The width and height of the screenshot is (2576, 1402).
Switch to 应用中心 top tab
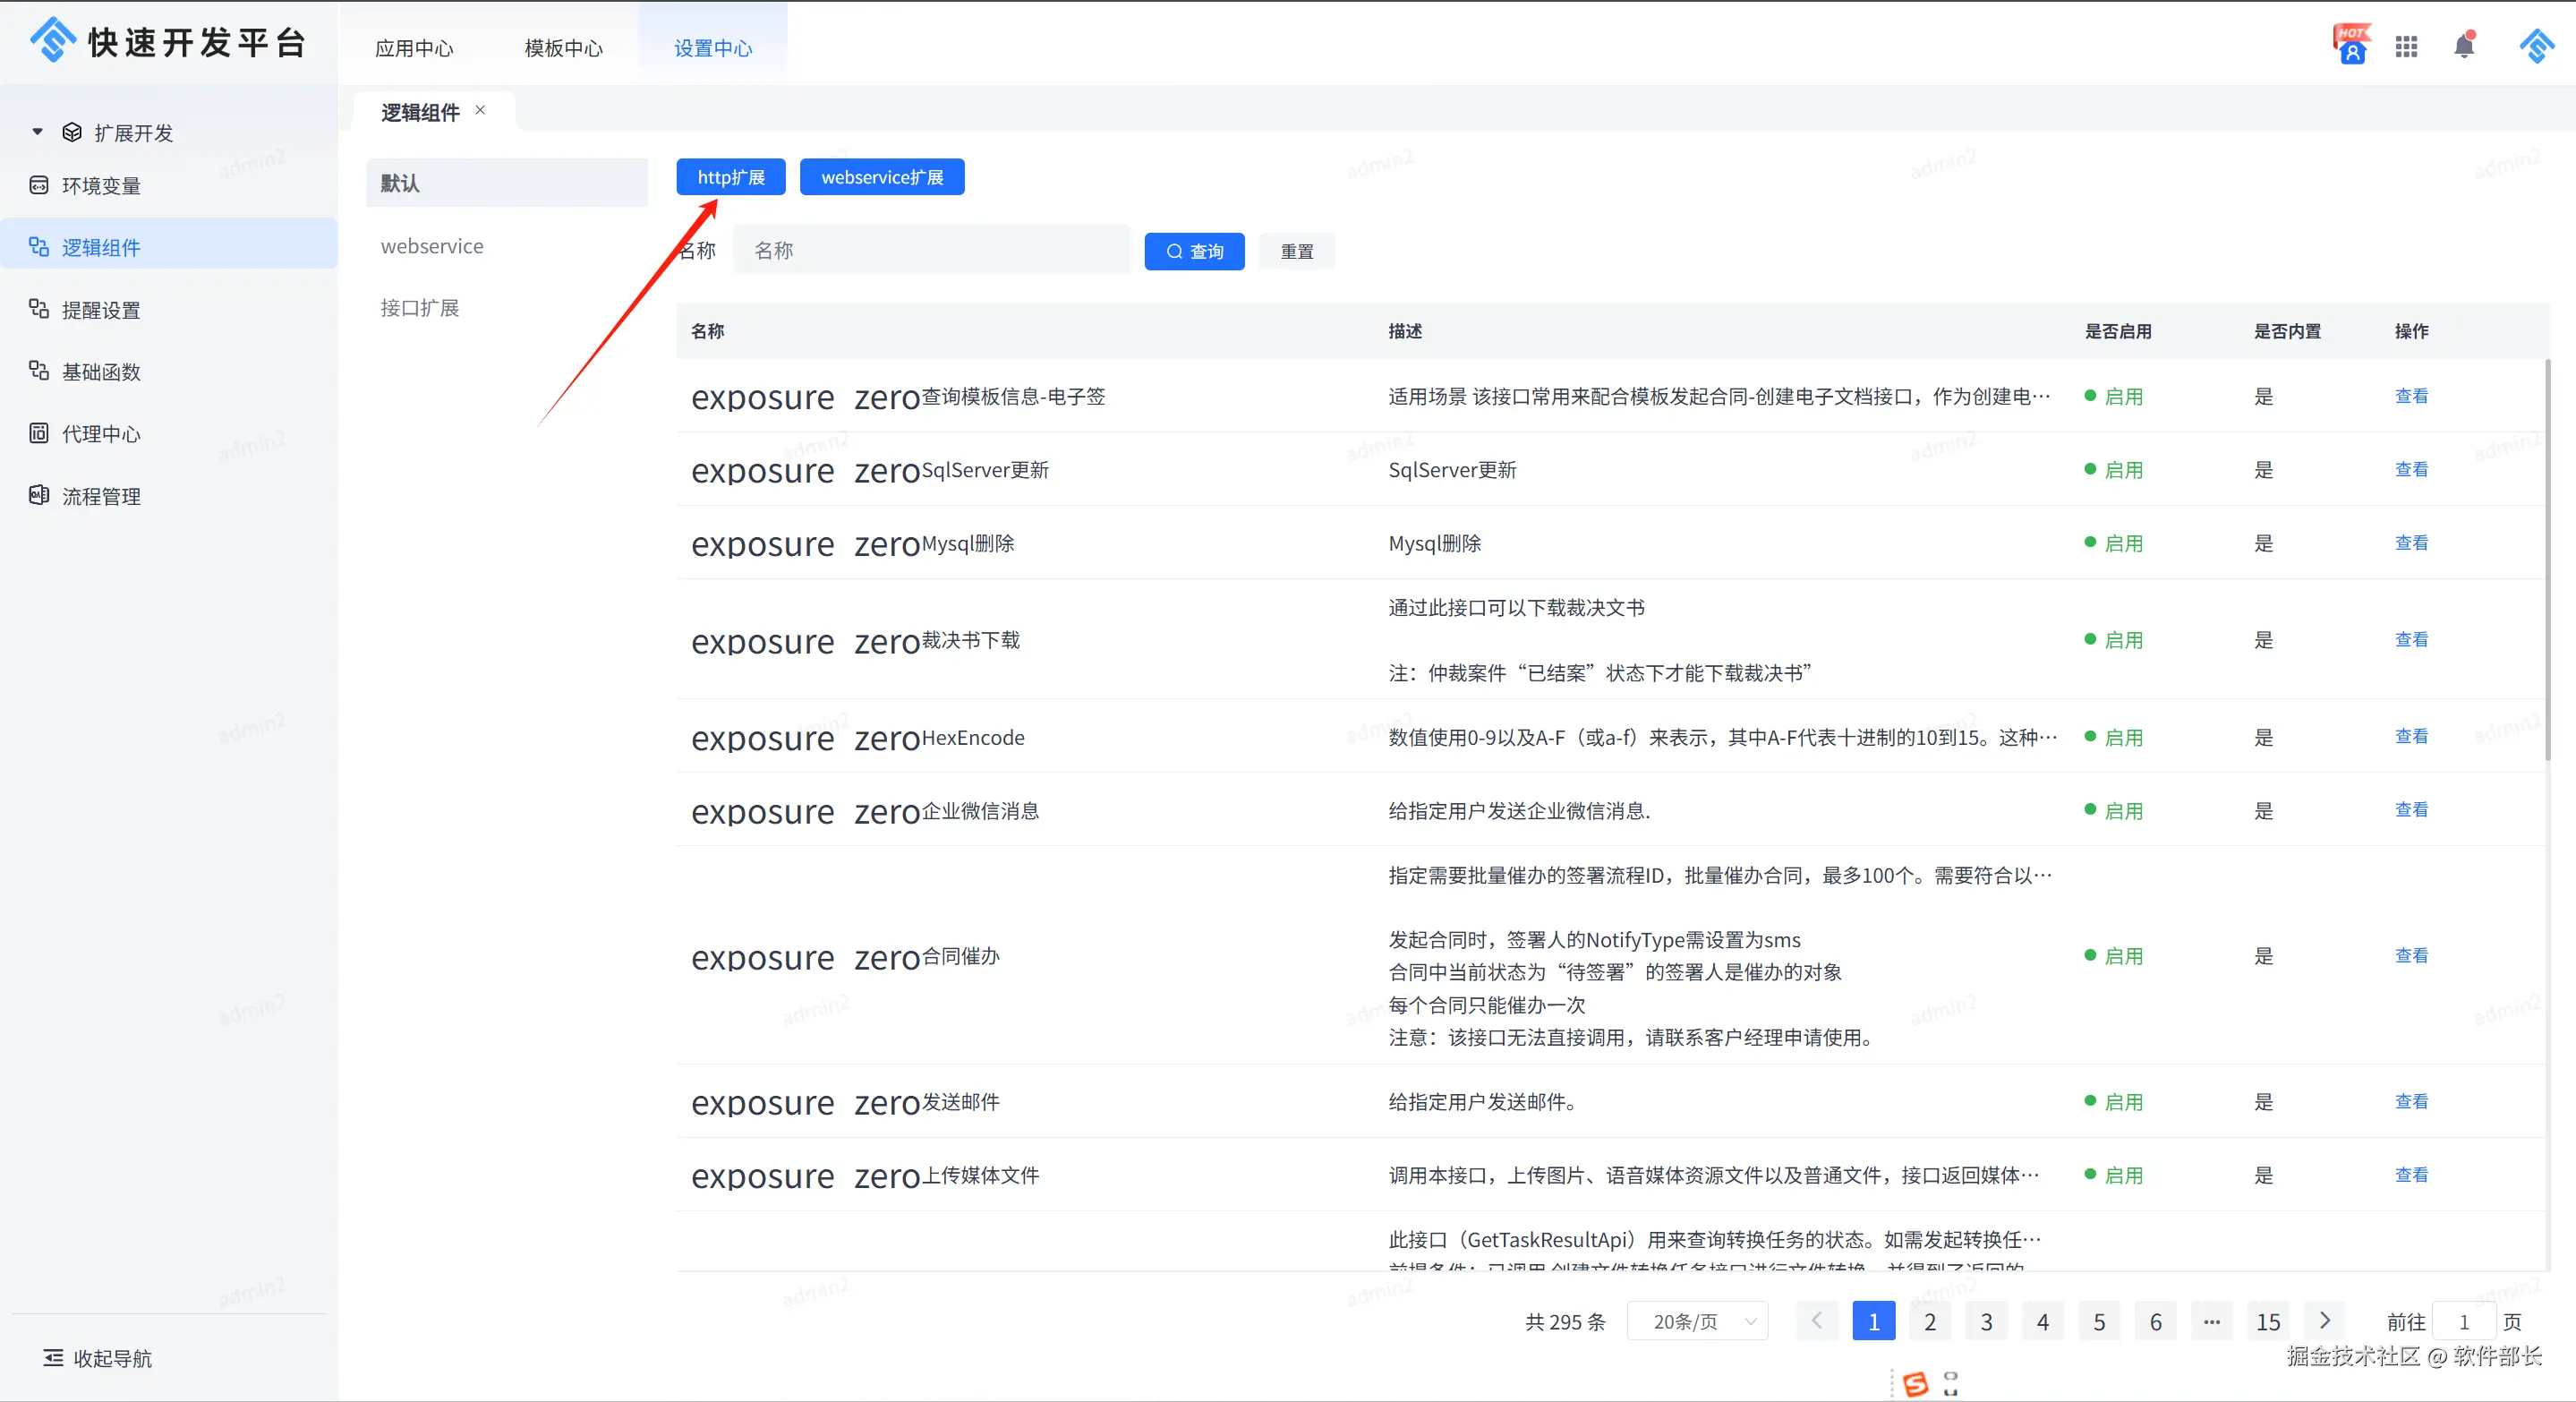pyautogui.click(x=414, y=48)
